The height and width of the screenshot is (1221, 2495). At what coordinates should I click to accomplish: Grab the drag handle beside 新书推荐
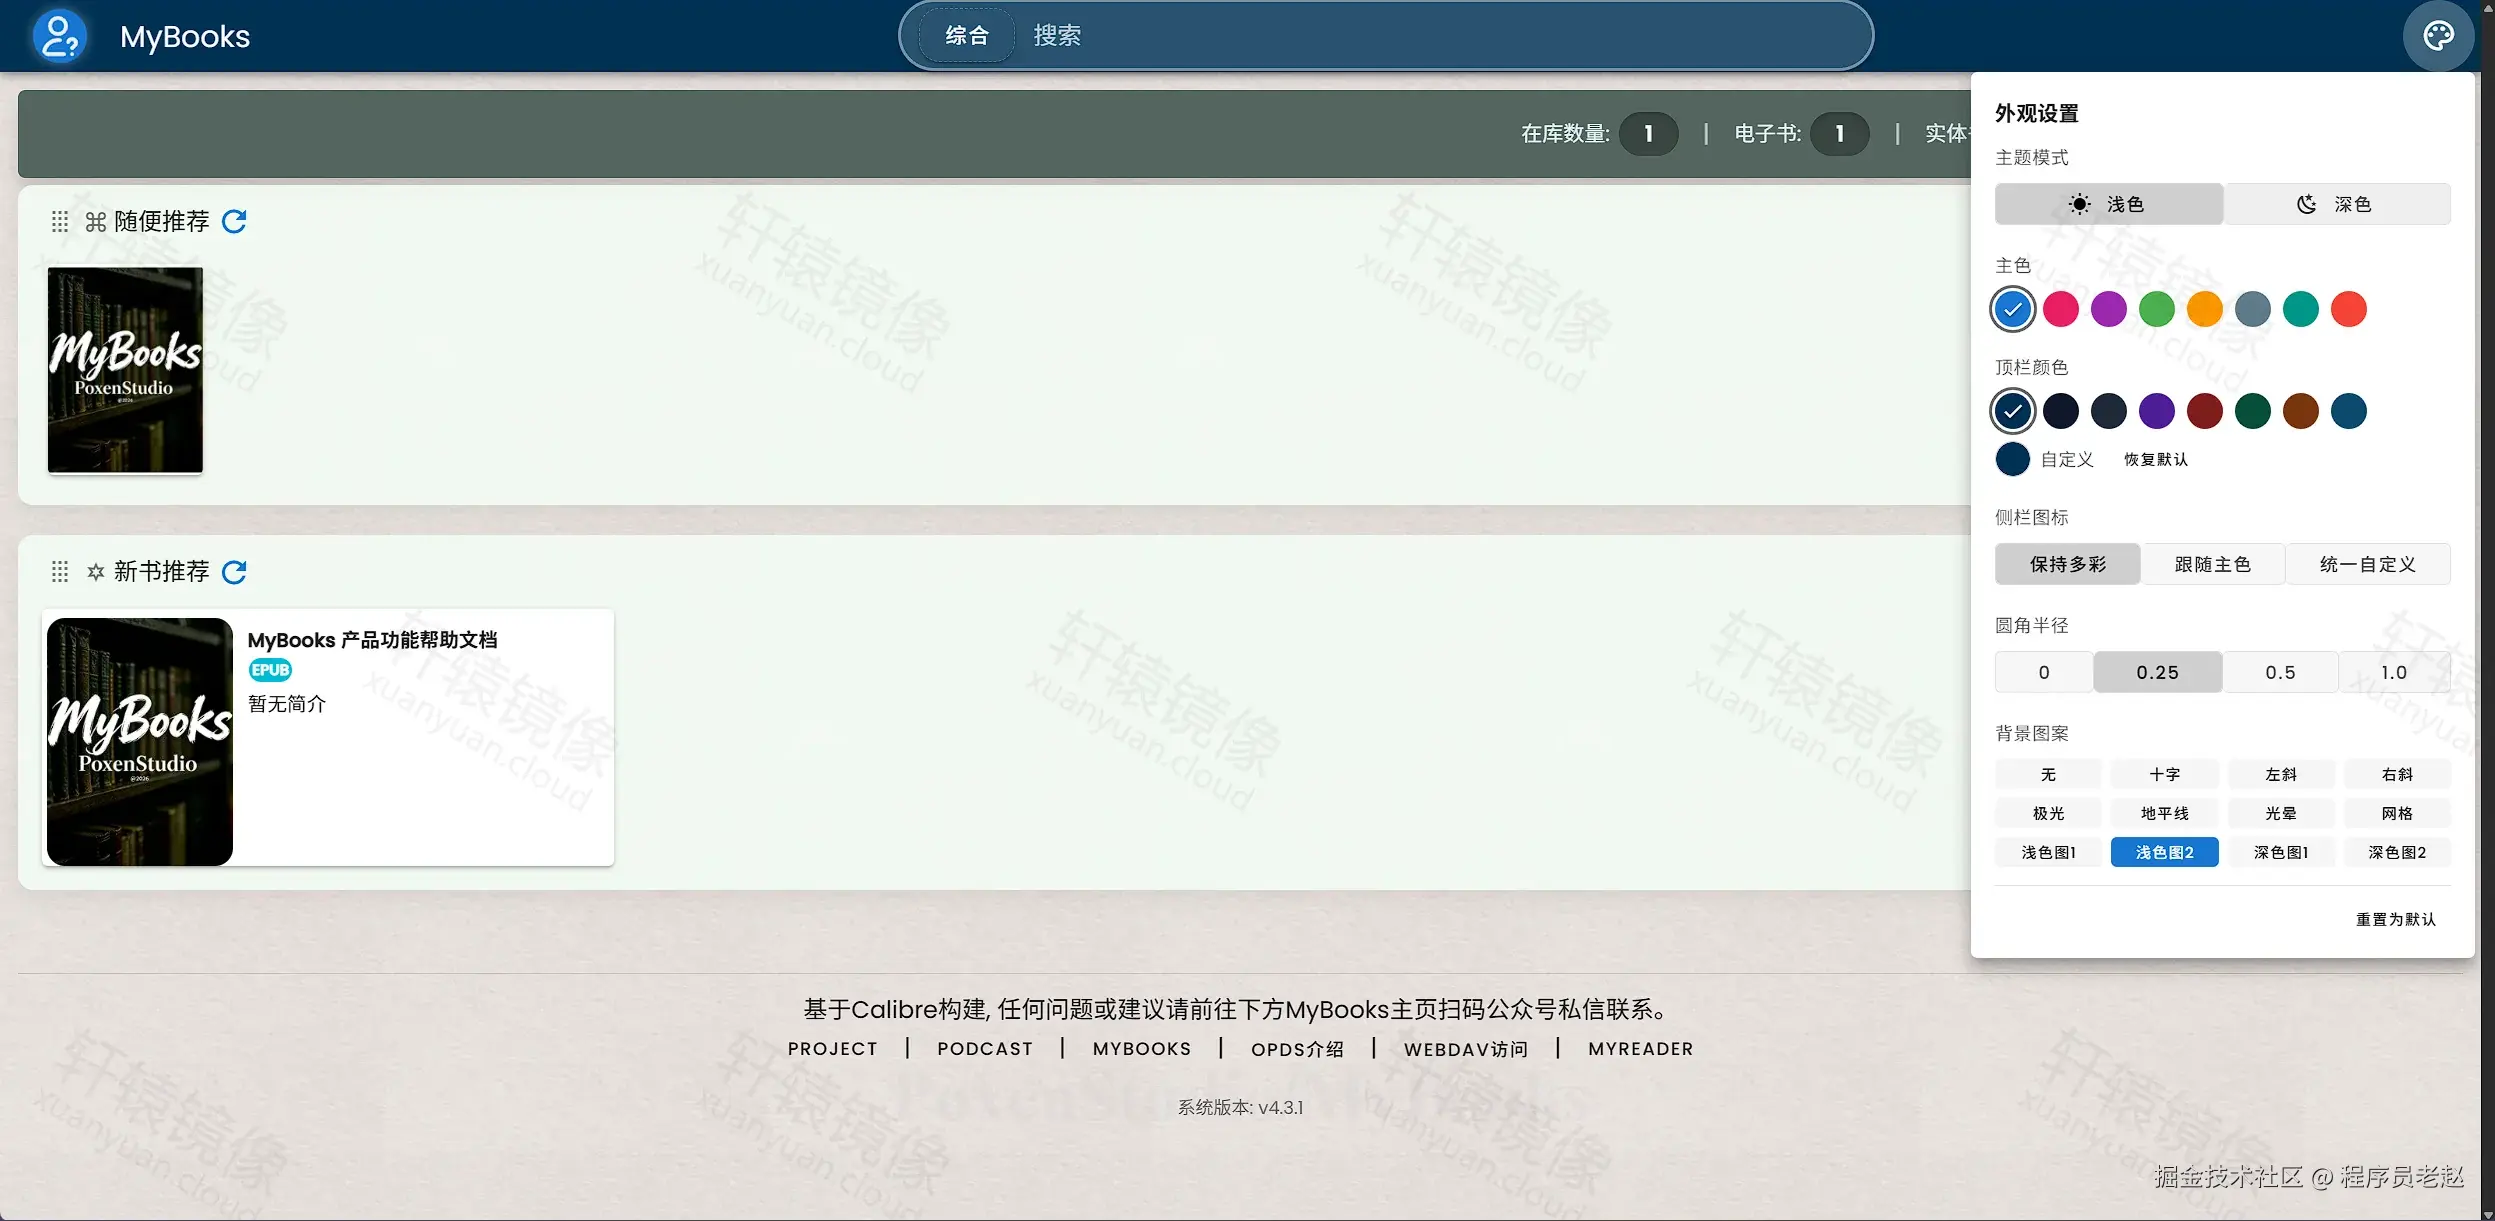pyautogui.click(x=60, y=572)
